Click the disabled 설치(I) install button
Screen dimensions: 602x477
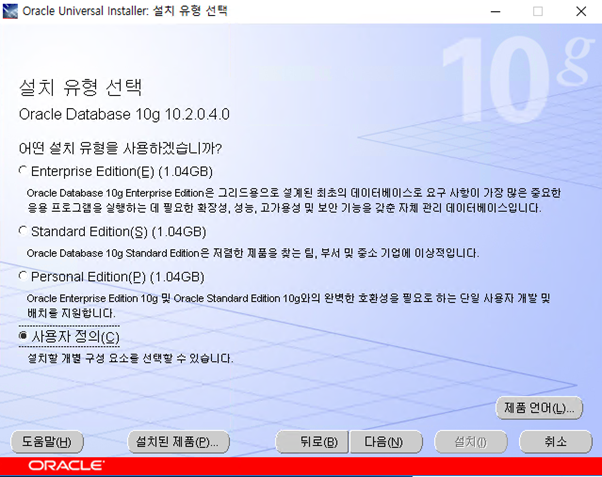(x=470, y=442)
